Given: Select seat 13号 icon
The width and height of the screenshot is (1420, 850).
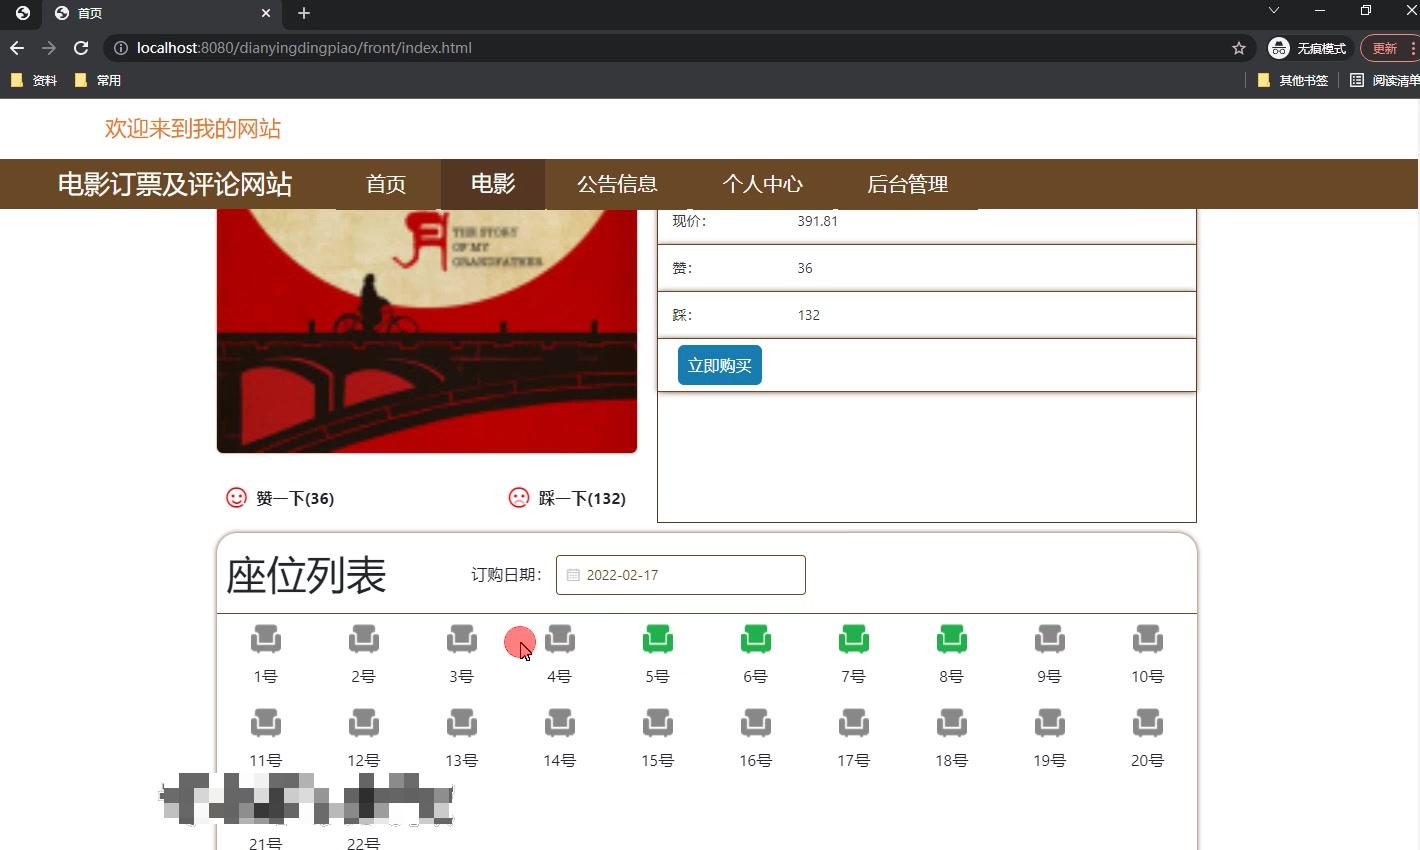Looking at the screenshot, I should [x=461, y=723].
